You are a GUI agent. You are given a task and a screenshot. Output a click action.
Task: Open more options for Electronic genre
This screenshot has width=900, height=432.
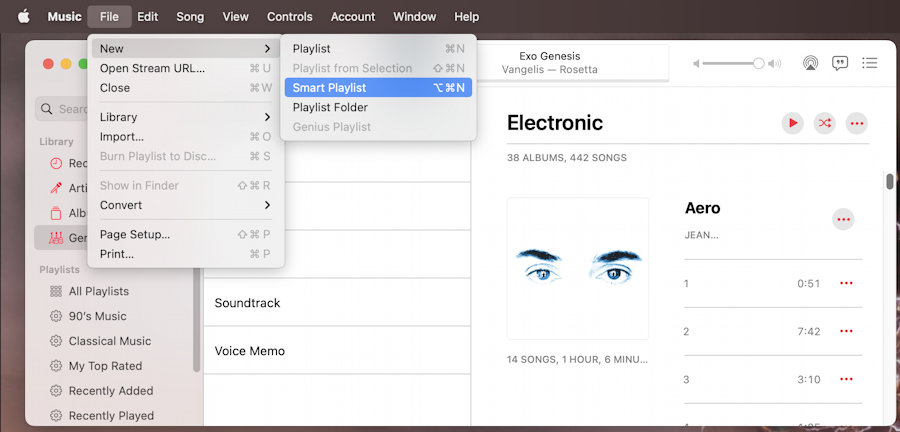click(856, 123)
